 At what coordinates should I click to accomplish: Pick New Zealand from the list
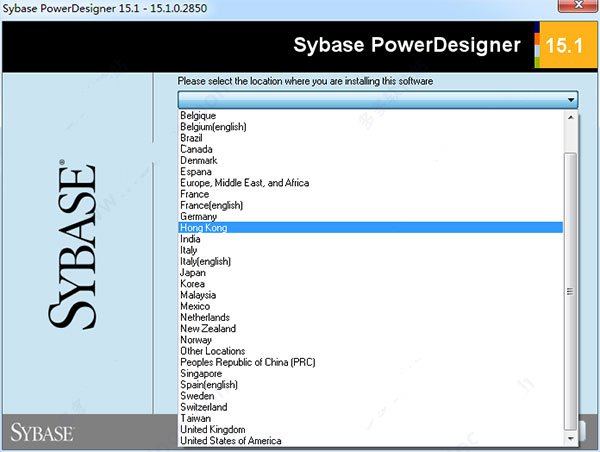pos(370,329)
